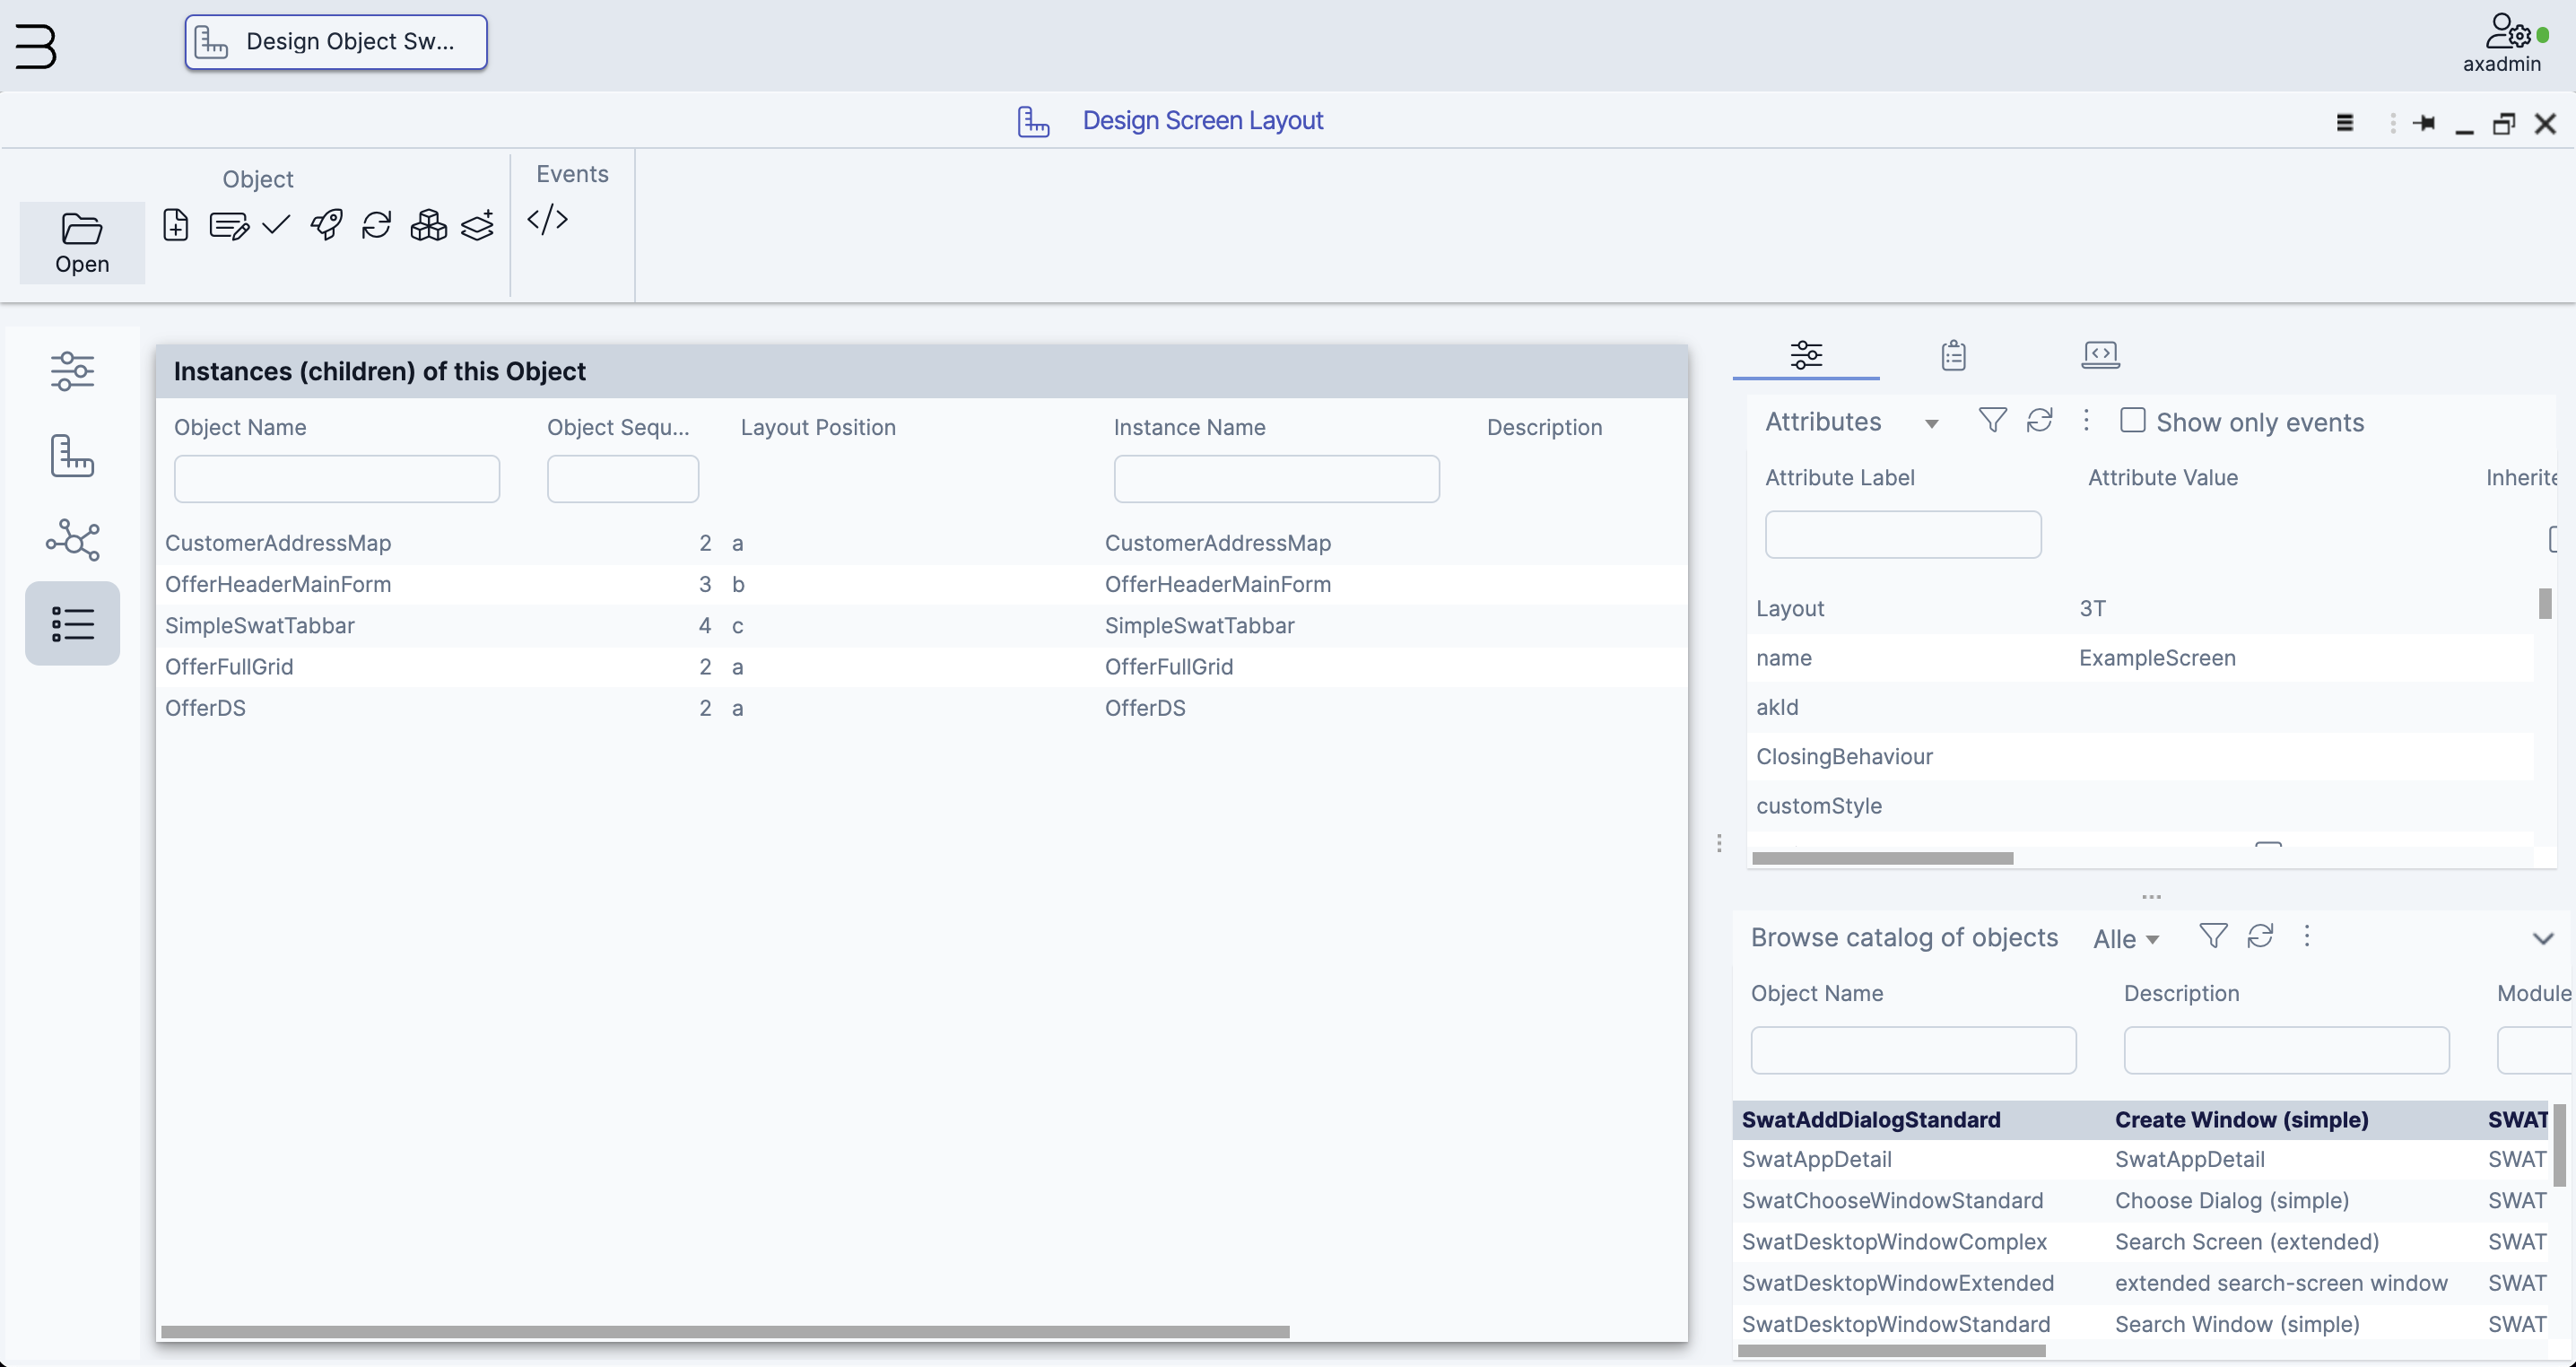Select the OfferDS object row
The width and height of the screenshot is (2576, 1367).
[x=921, y=708]
